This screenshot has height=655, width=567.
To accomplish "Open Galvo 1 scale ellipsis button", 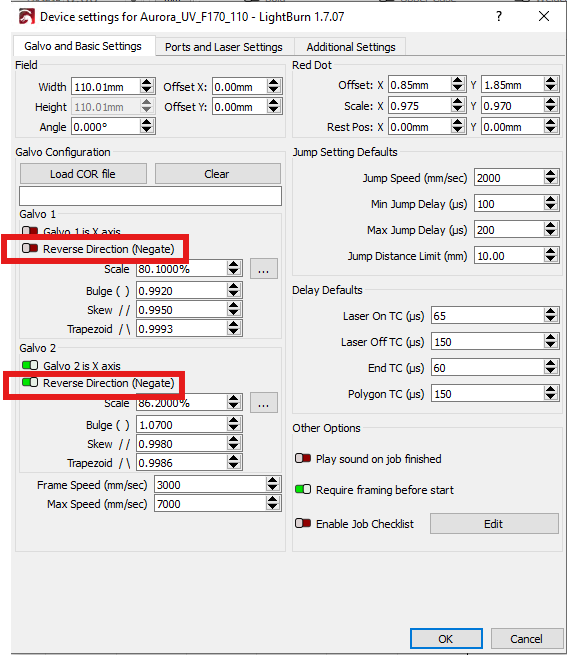I will (x=264, y=269).
